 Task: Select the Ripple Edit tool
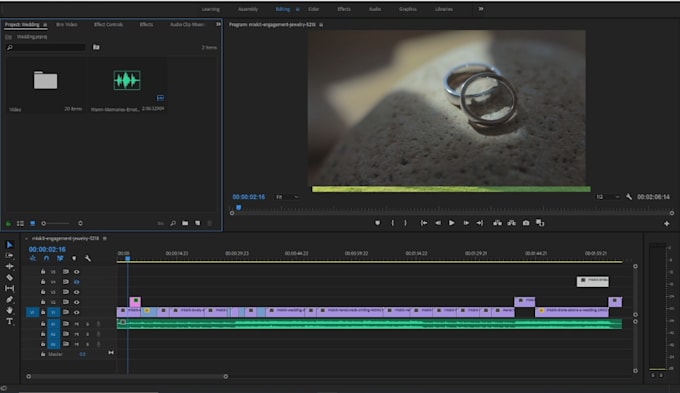(x=10, y=266)
